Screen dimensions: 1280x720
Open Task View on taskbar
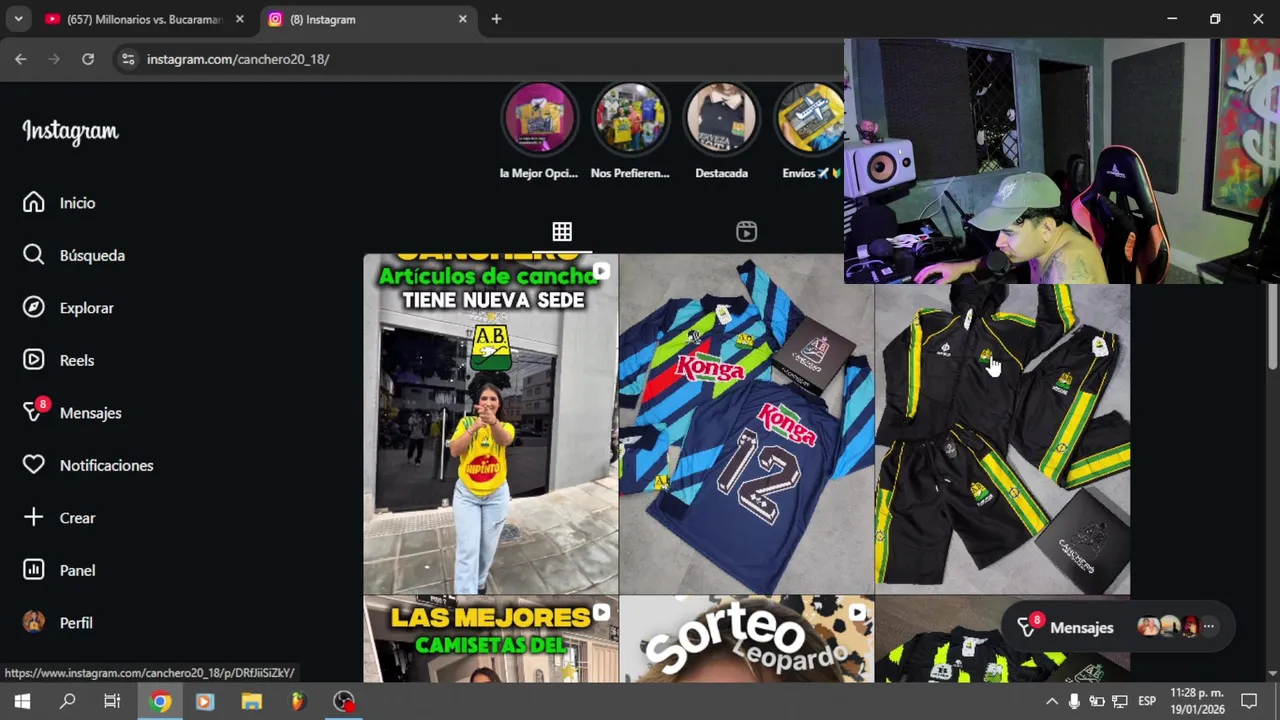pos(112,701)
